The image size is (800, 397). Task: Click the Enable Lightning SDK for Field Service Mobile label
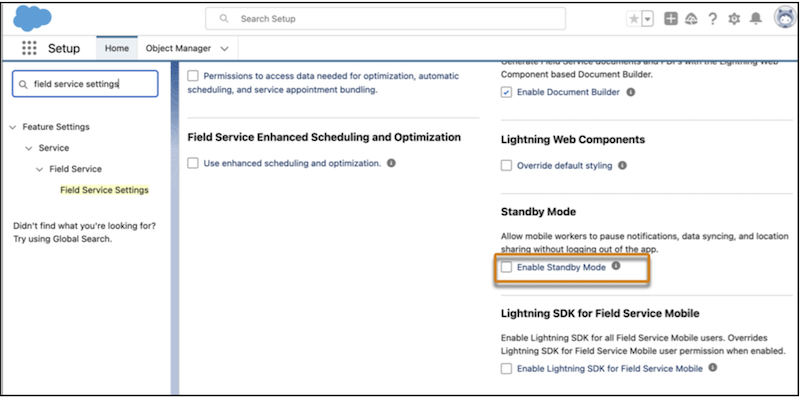610,368
